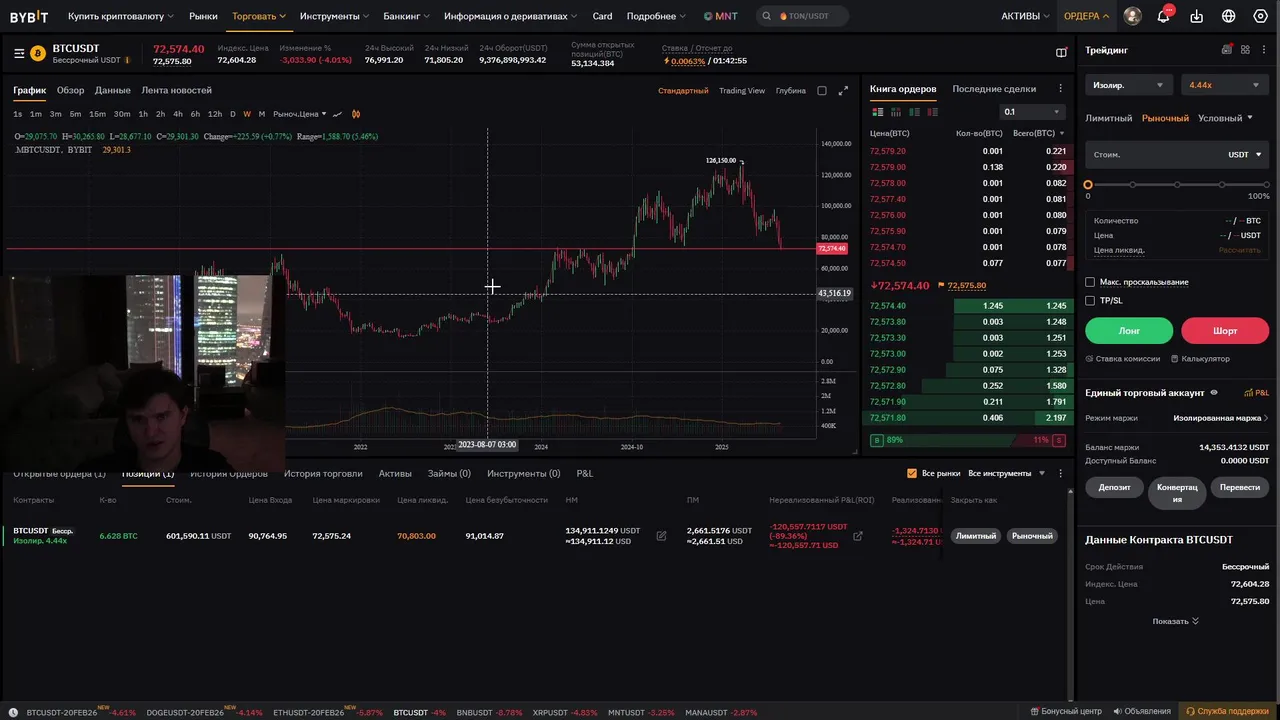Select the Лимитный order tab
This screenshot has height=720, width=1280.
click(1108, 118)
